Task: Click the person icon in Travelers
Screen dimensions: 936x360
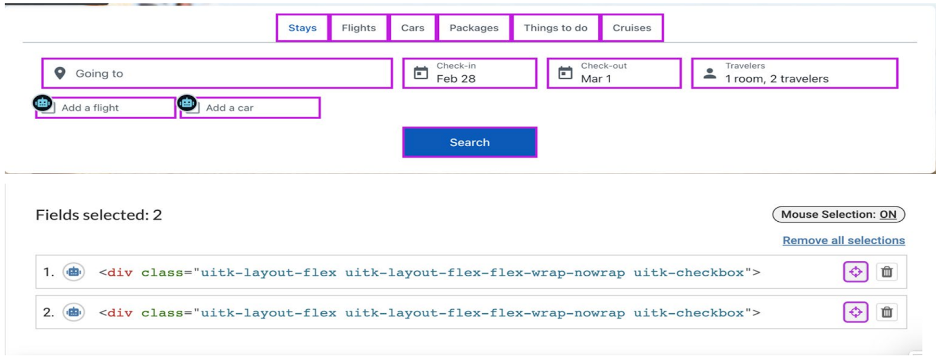Action: (x=710, y=73)
